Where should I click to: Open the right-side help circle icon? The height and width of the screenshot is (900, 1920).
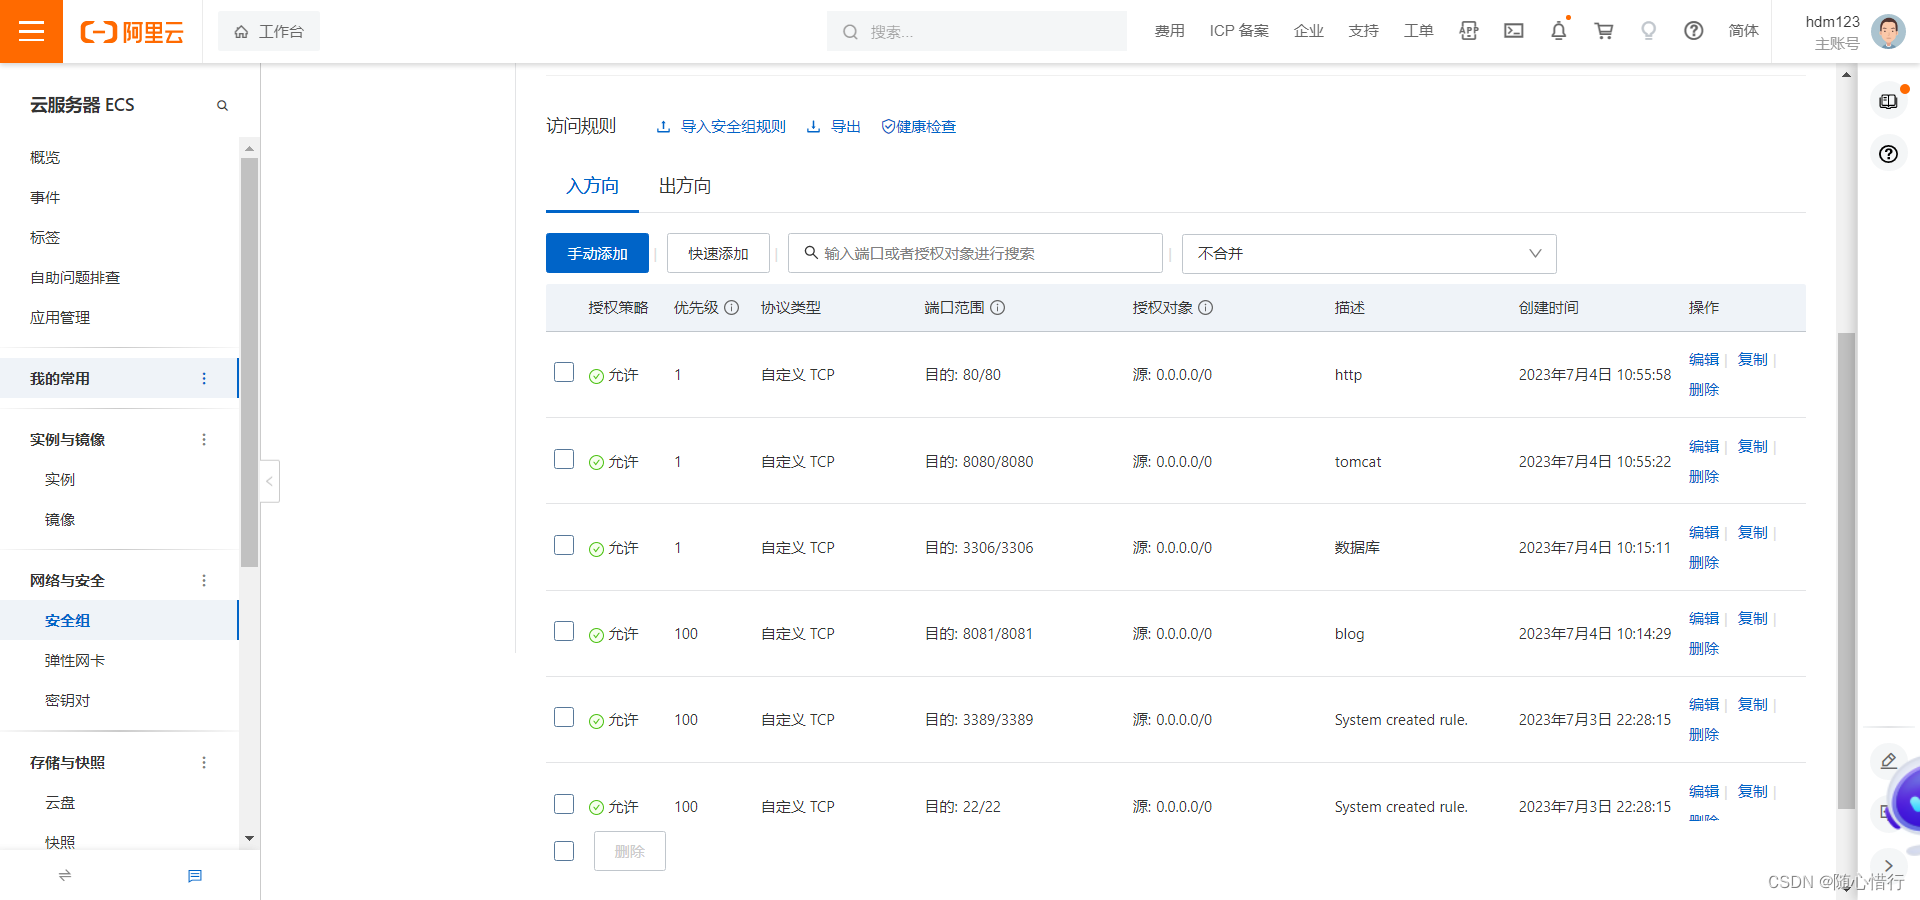[1888, 154]
